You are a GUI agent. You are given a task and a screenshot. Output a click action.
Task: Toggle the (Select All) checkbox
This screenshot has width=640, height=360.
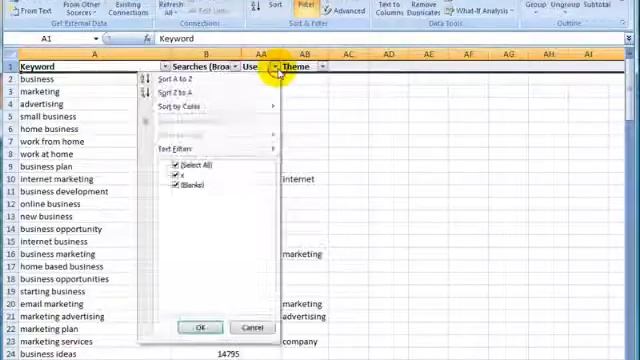[x=176, y=165]
